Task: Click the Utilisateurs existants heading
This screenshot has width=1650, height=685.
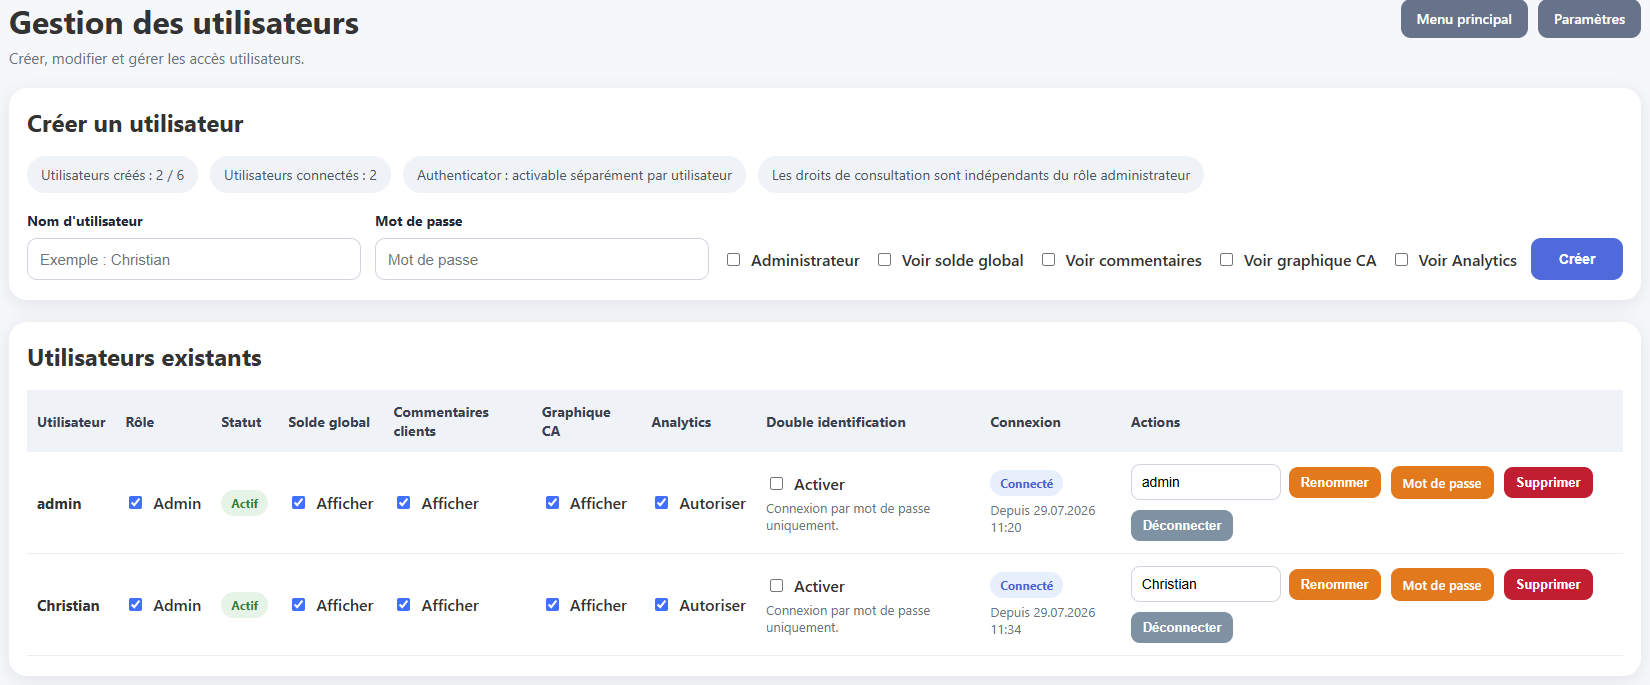Action: (x=144, y=358)
